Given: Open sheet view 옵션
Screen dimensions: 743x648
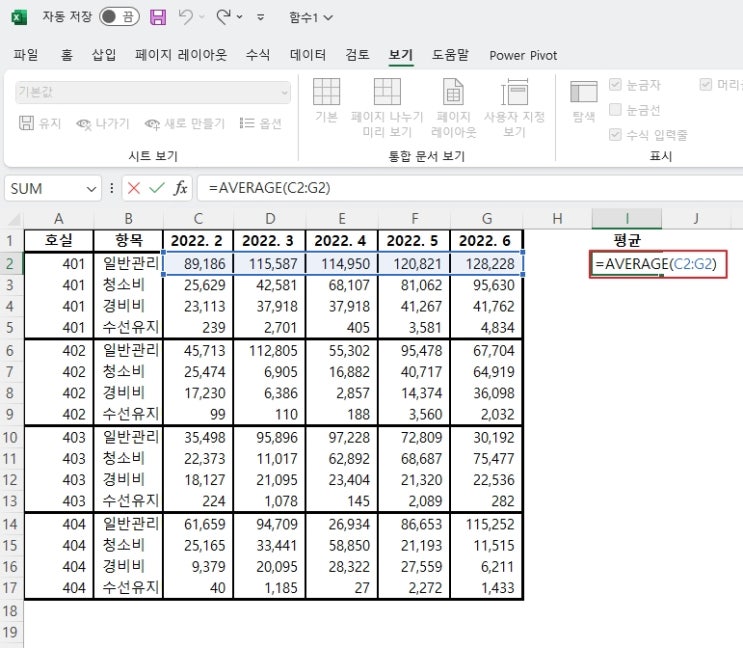Looking at the screenshot, I should [261, 124].
